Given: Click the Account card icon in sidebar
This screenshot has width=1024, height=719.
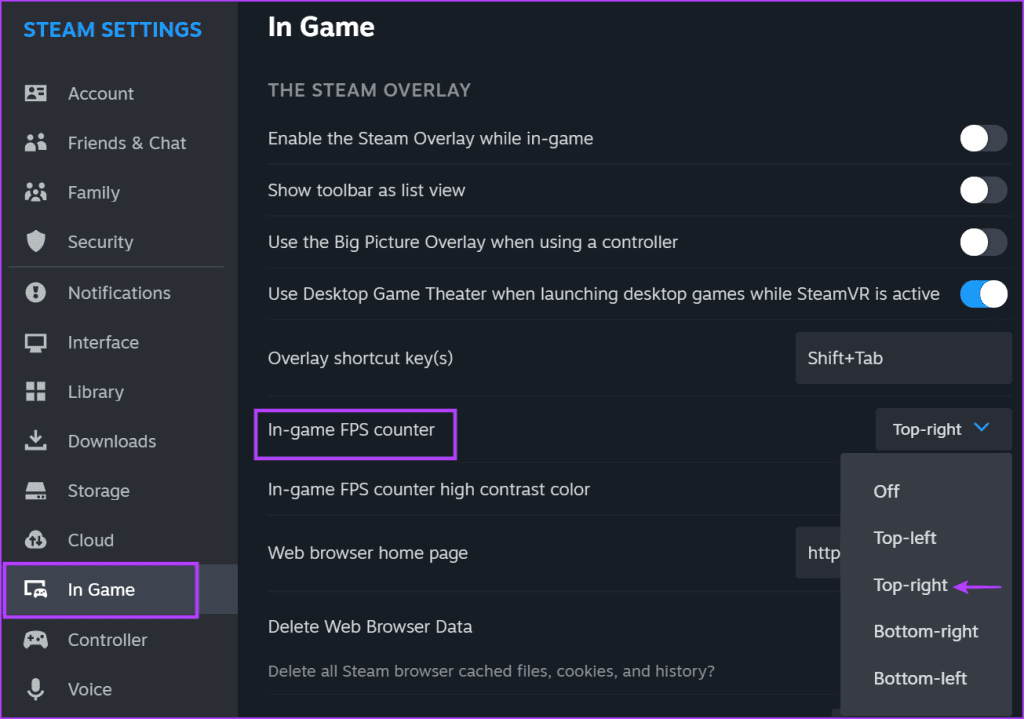Looking at the screenshot, I should pyautogui.click(x=36, y=93).
